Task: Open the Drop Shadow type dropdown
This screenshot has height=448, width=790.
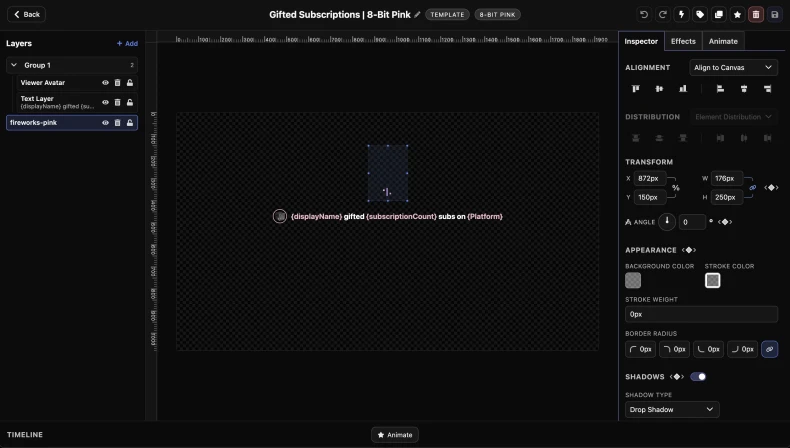Action: click(x=672, y=410)
